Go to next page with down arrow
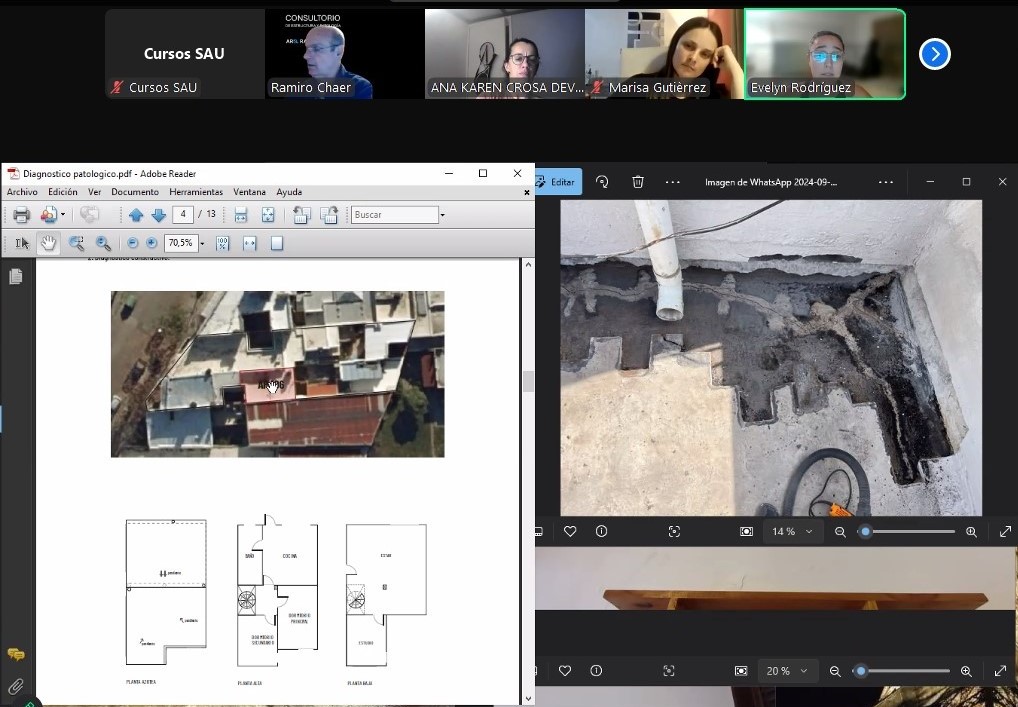Image resolution: width=1018 pixels, height=707 pixels. [x=158, y=215]
